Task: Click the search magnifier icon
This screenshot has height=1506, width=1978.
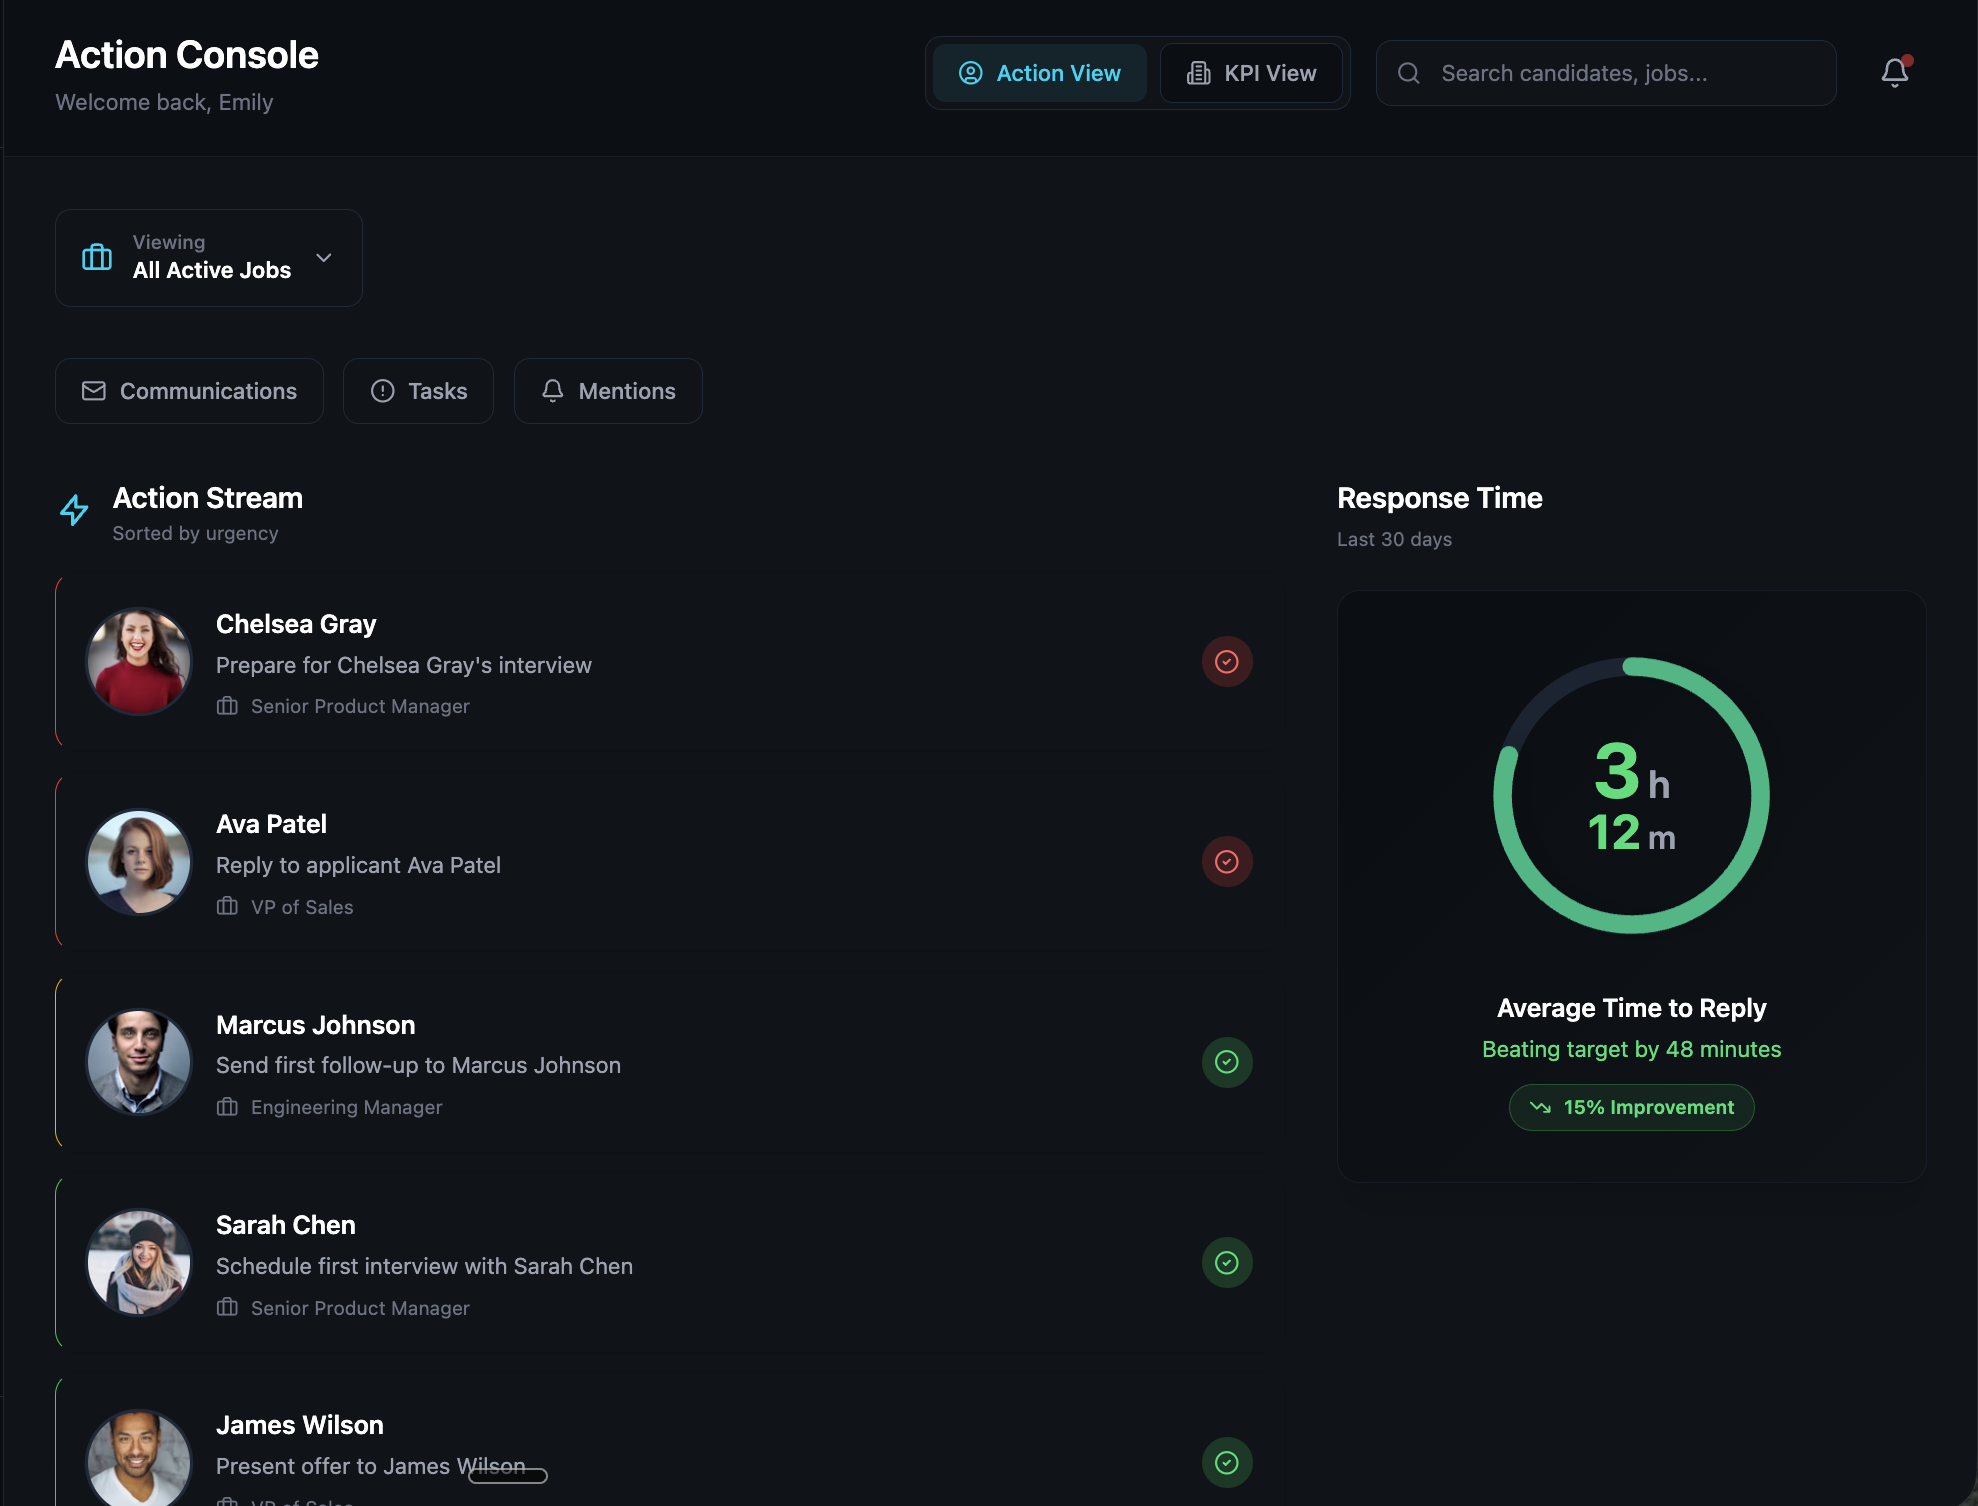Action: click(x=1408, y=73)
